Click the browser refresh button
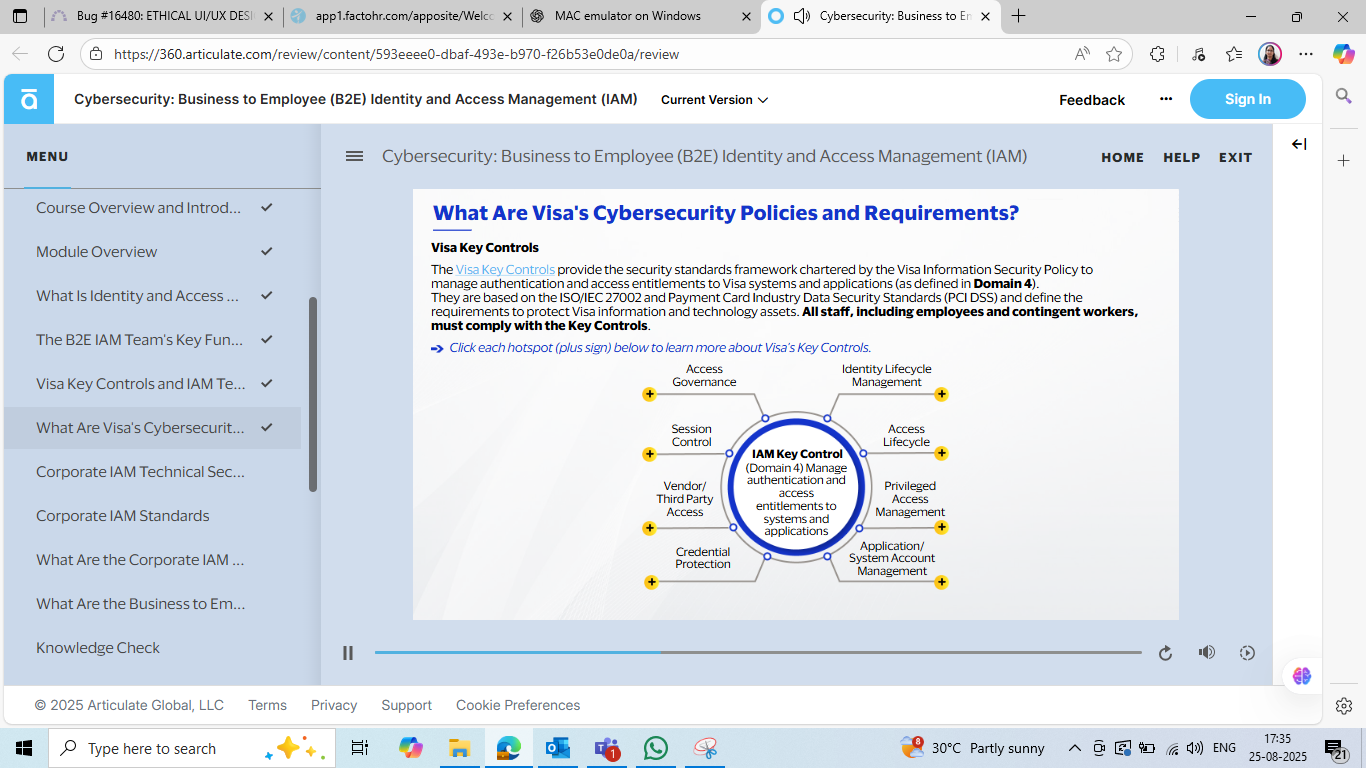The image size is (1366, 768). (x=56, y=54)
